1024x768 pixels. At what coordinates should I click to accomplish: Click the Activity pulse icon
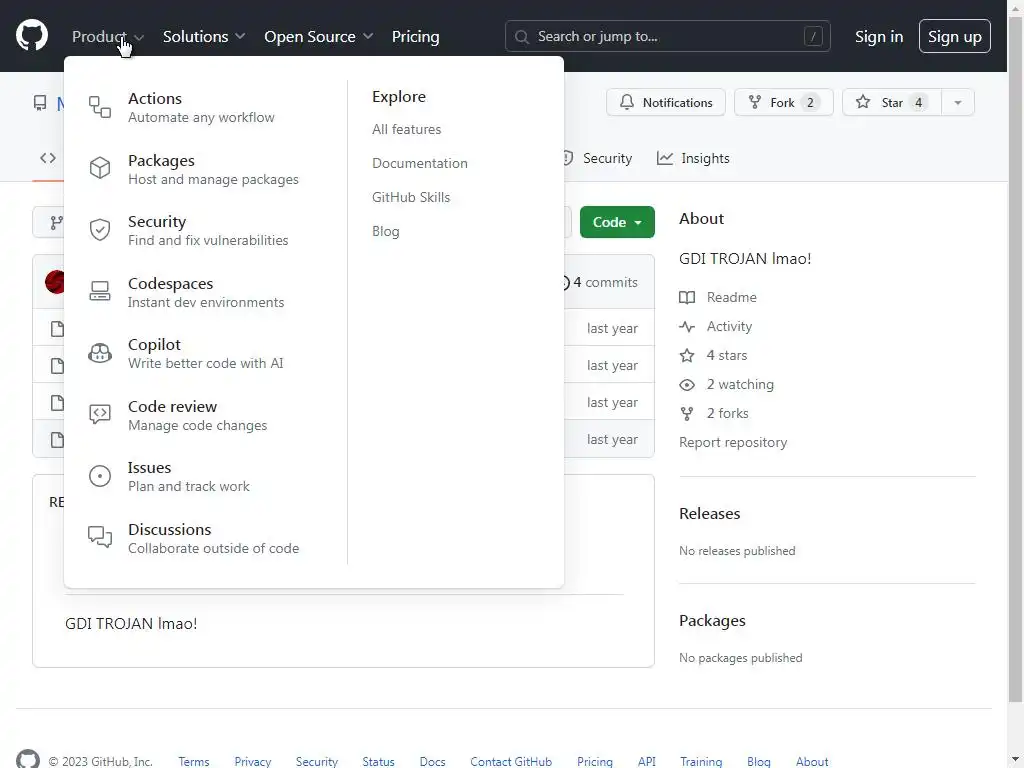(x=687, y=327)
